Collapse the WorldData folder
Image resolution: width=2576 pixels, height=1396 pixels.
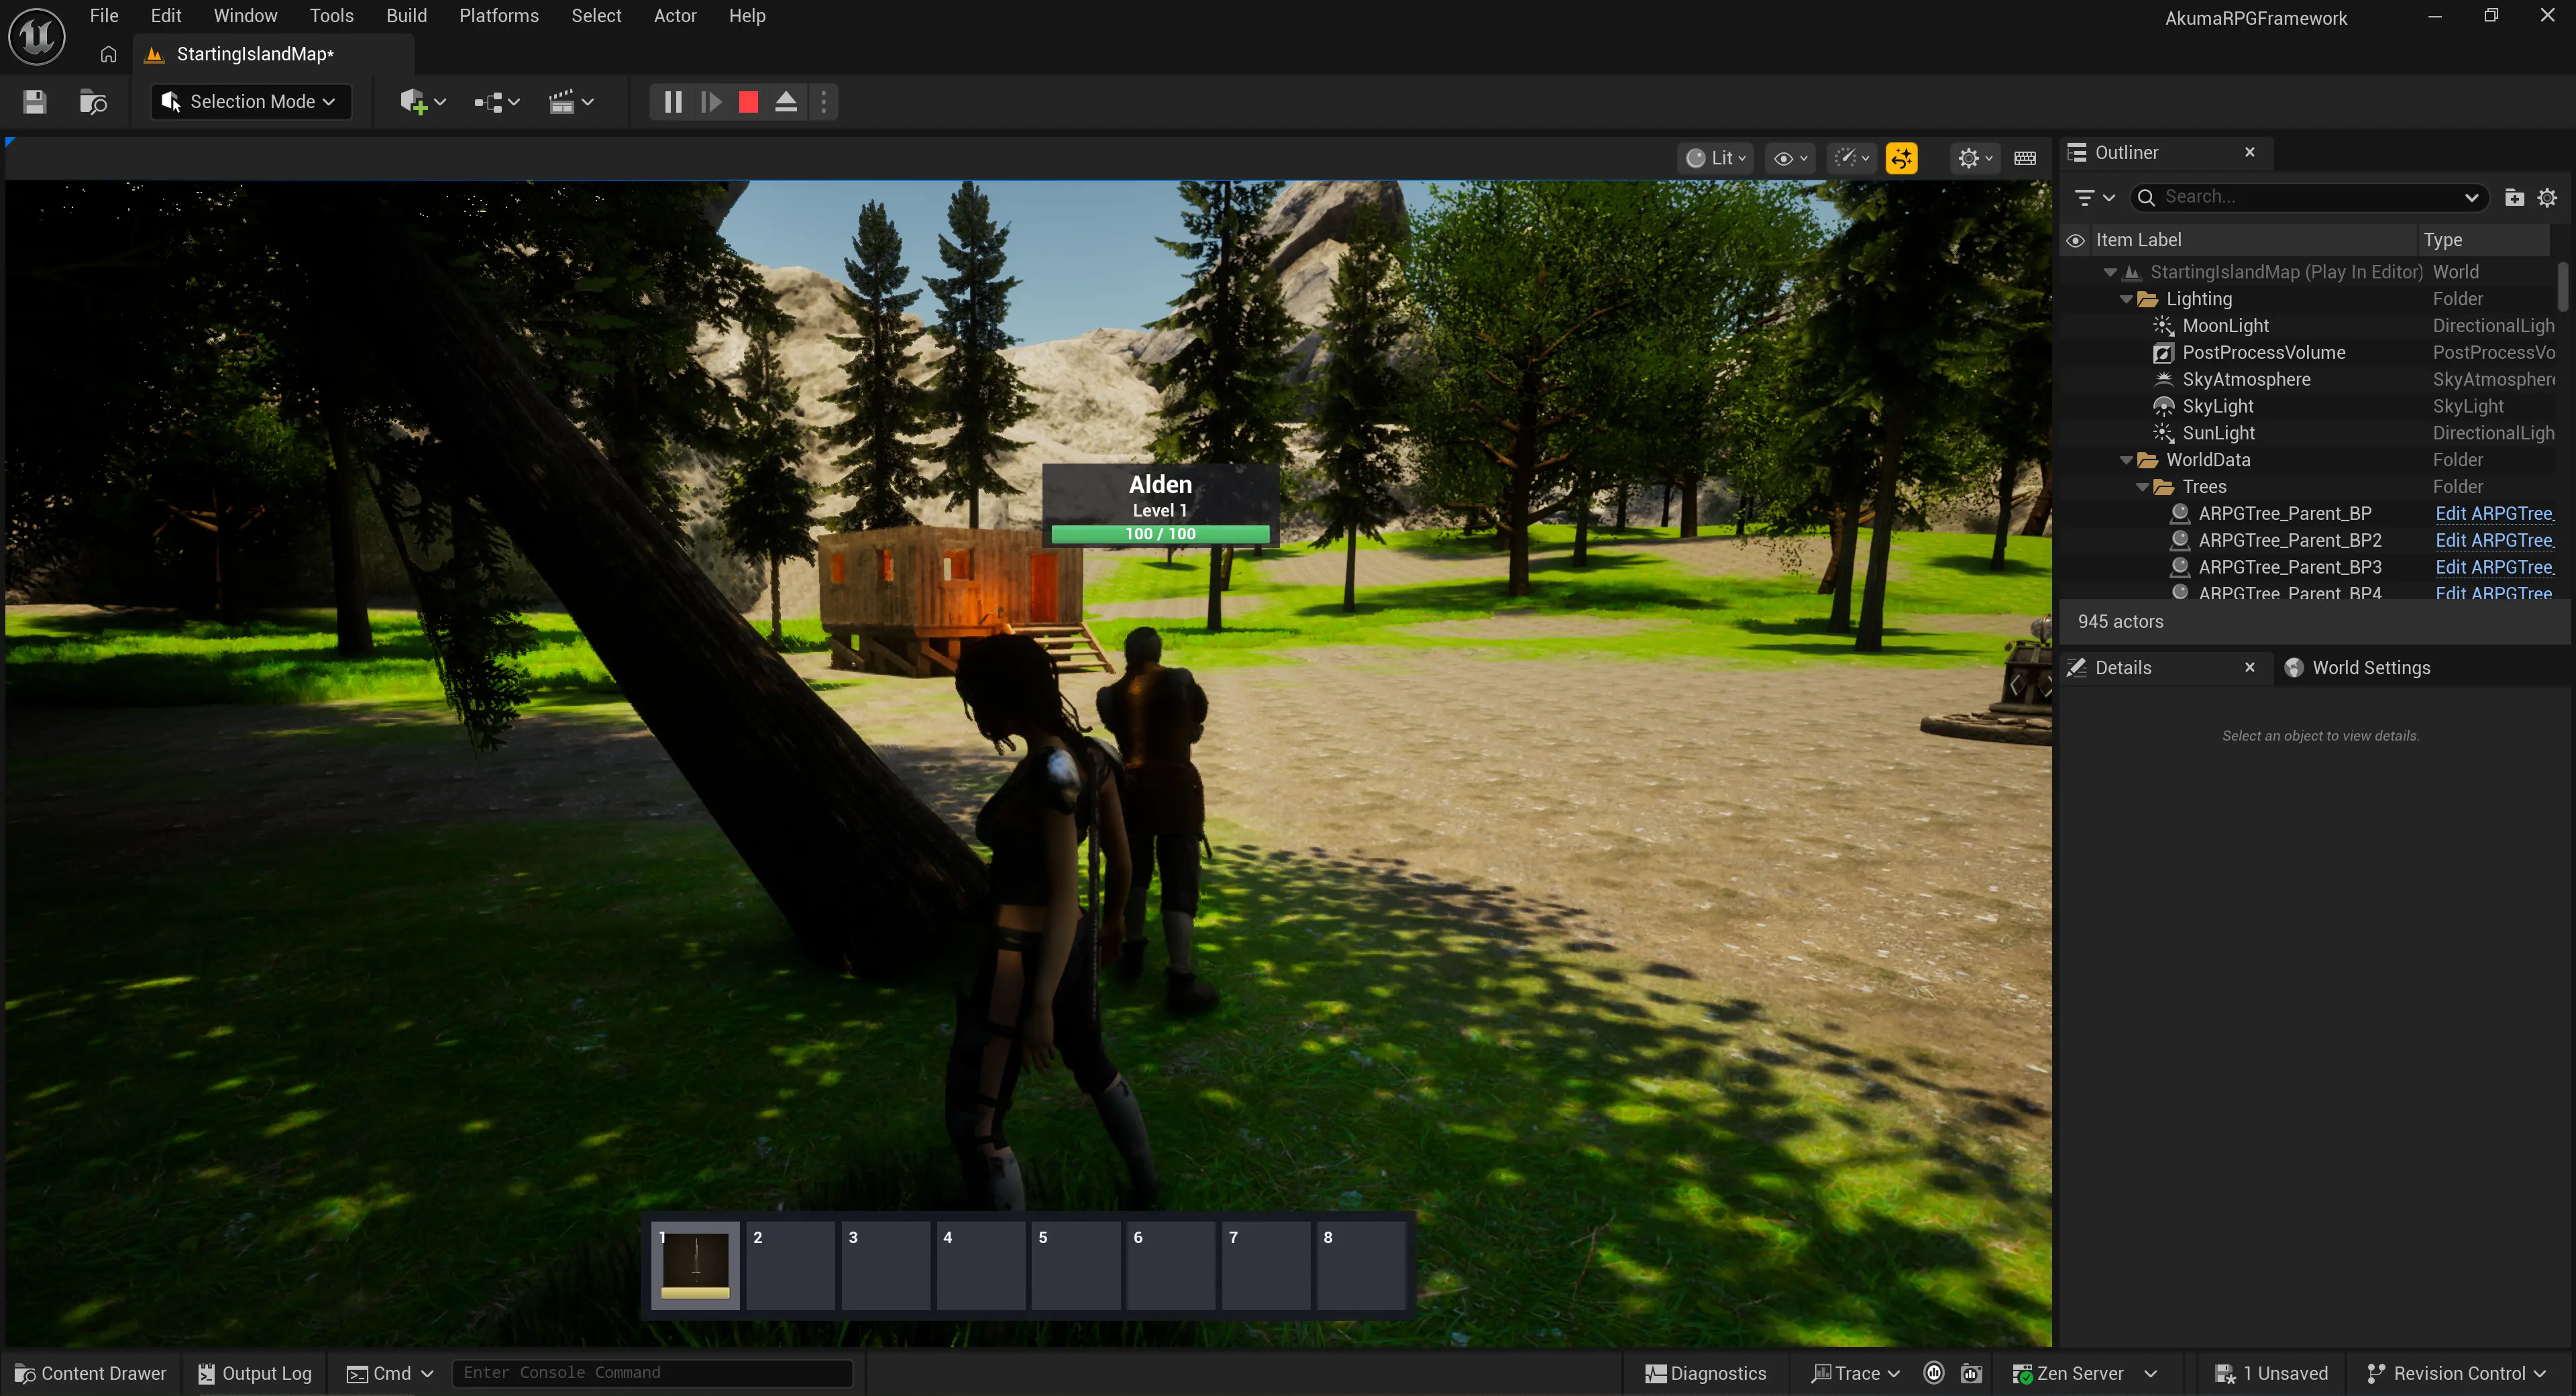coord(2126,460)
